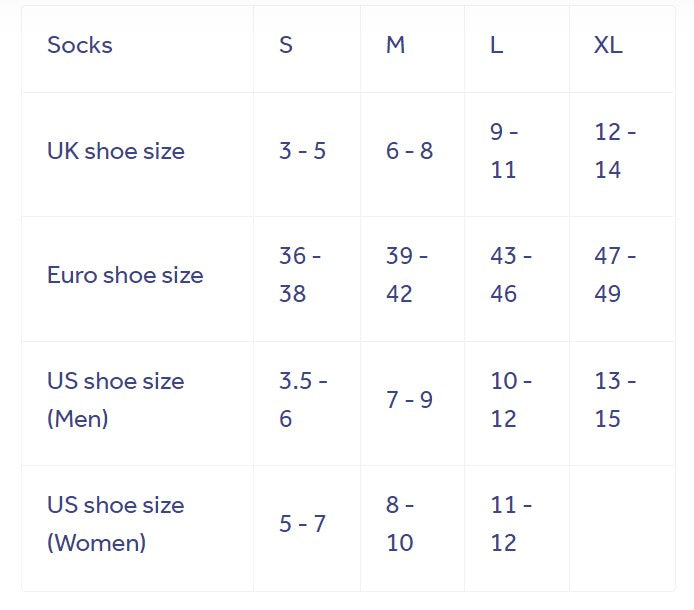Click the Socks header cell
This screenshot has width=694, height=610.
click(x=80, y=46)
